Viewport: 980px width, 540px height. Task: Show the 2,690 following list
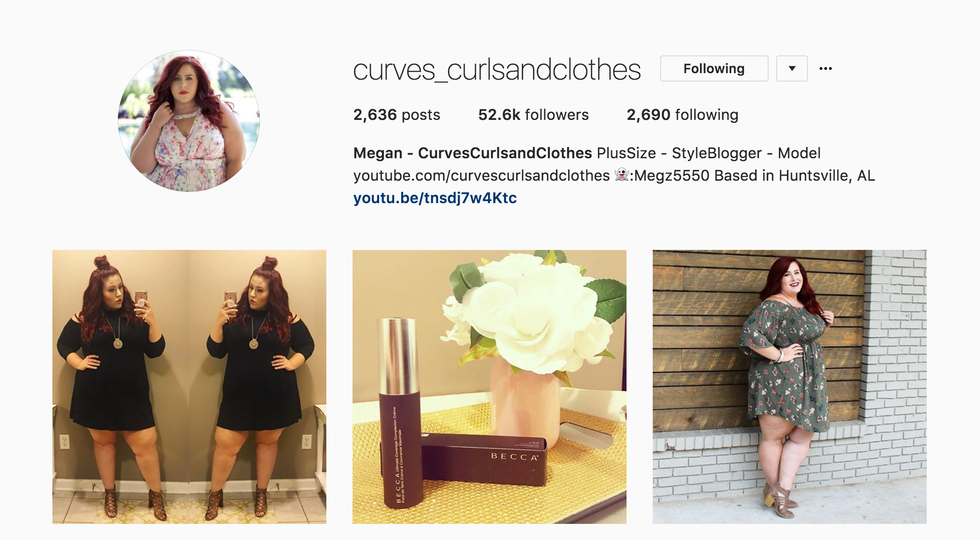coord(682,115)
